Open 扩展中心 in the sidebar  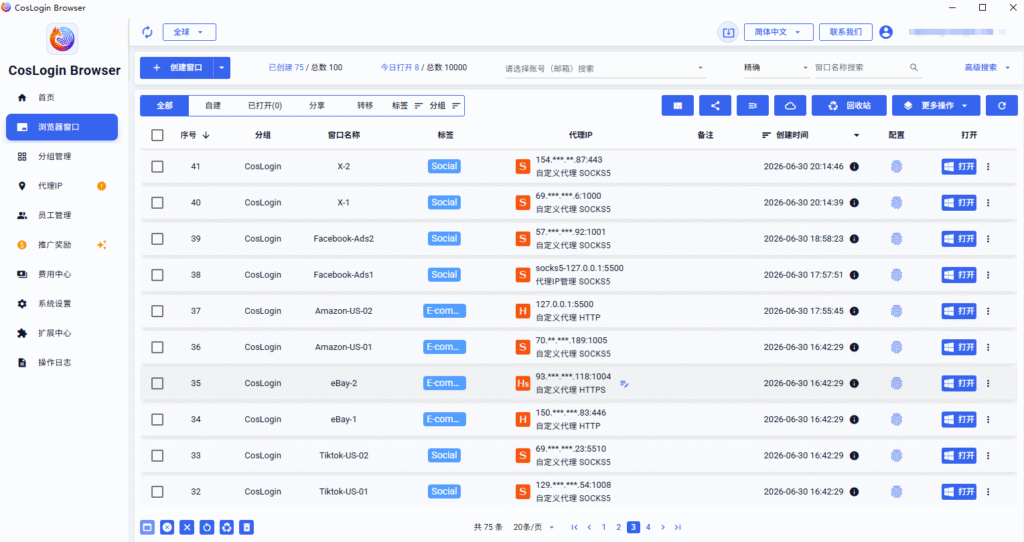point(62,333)
